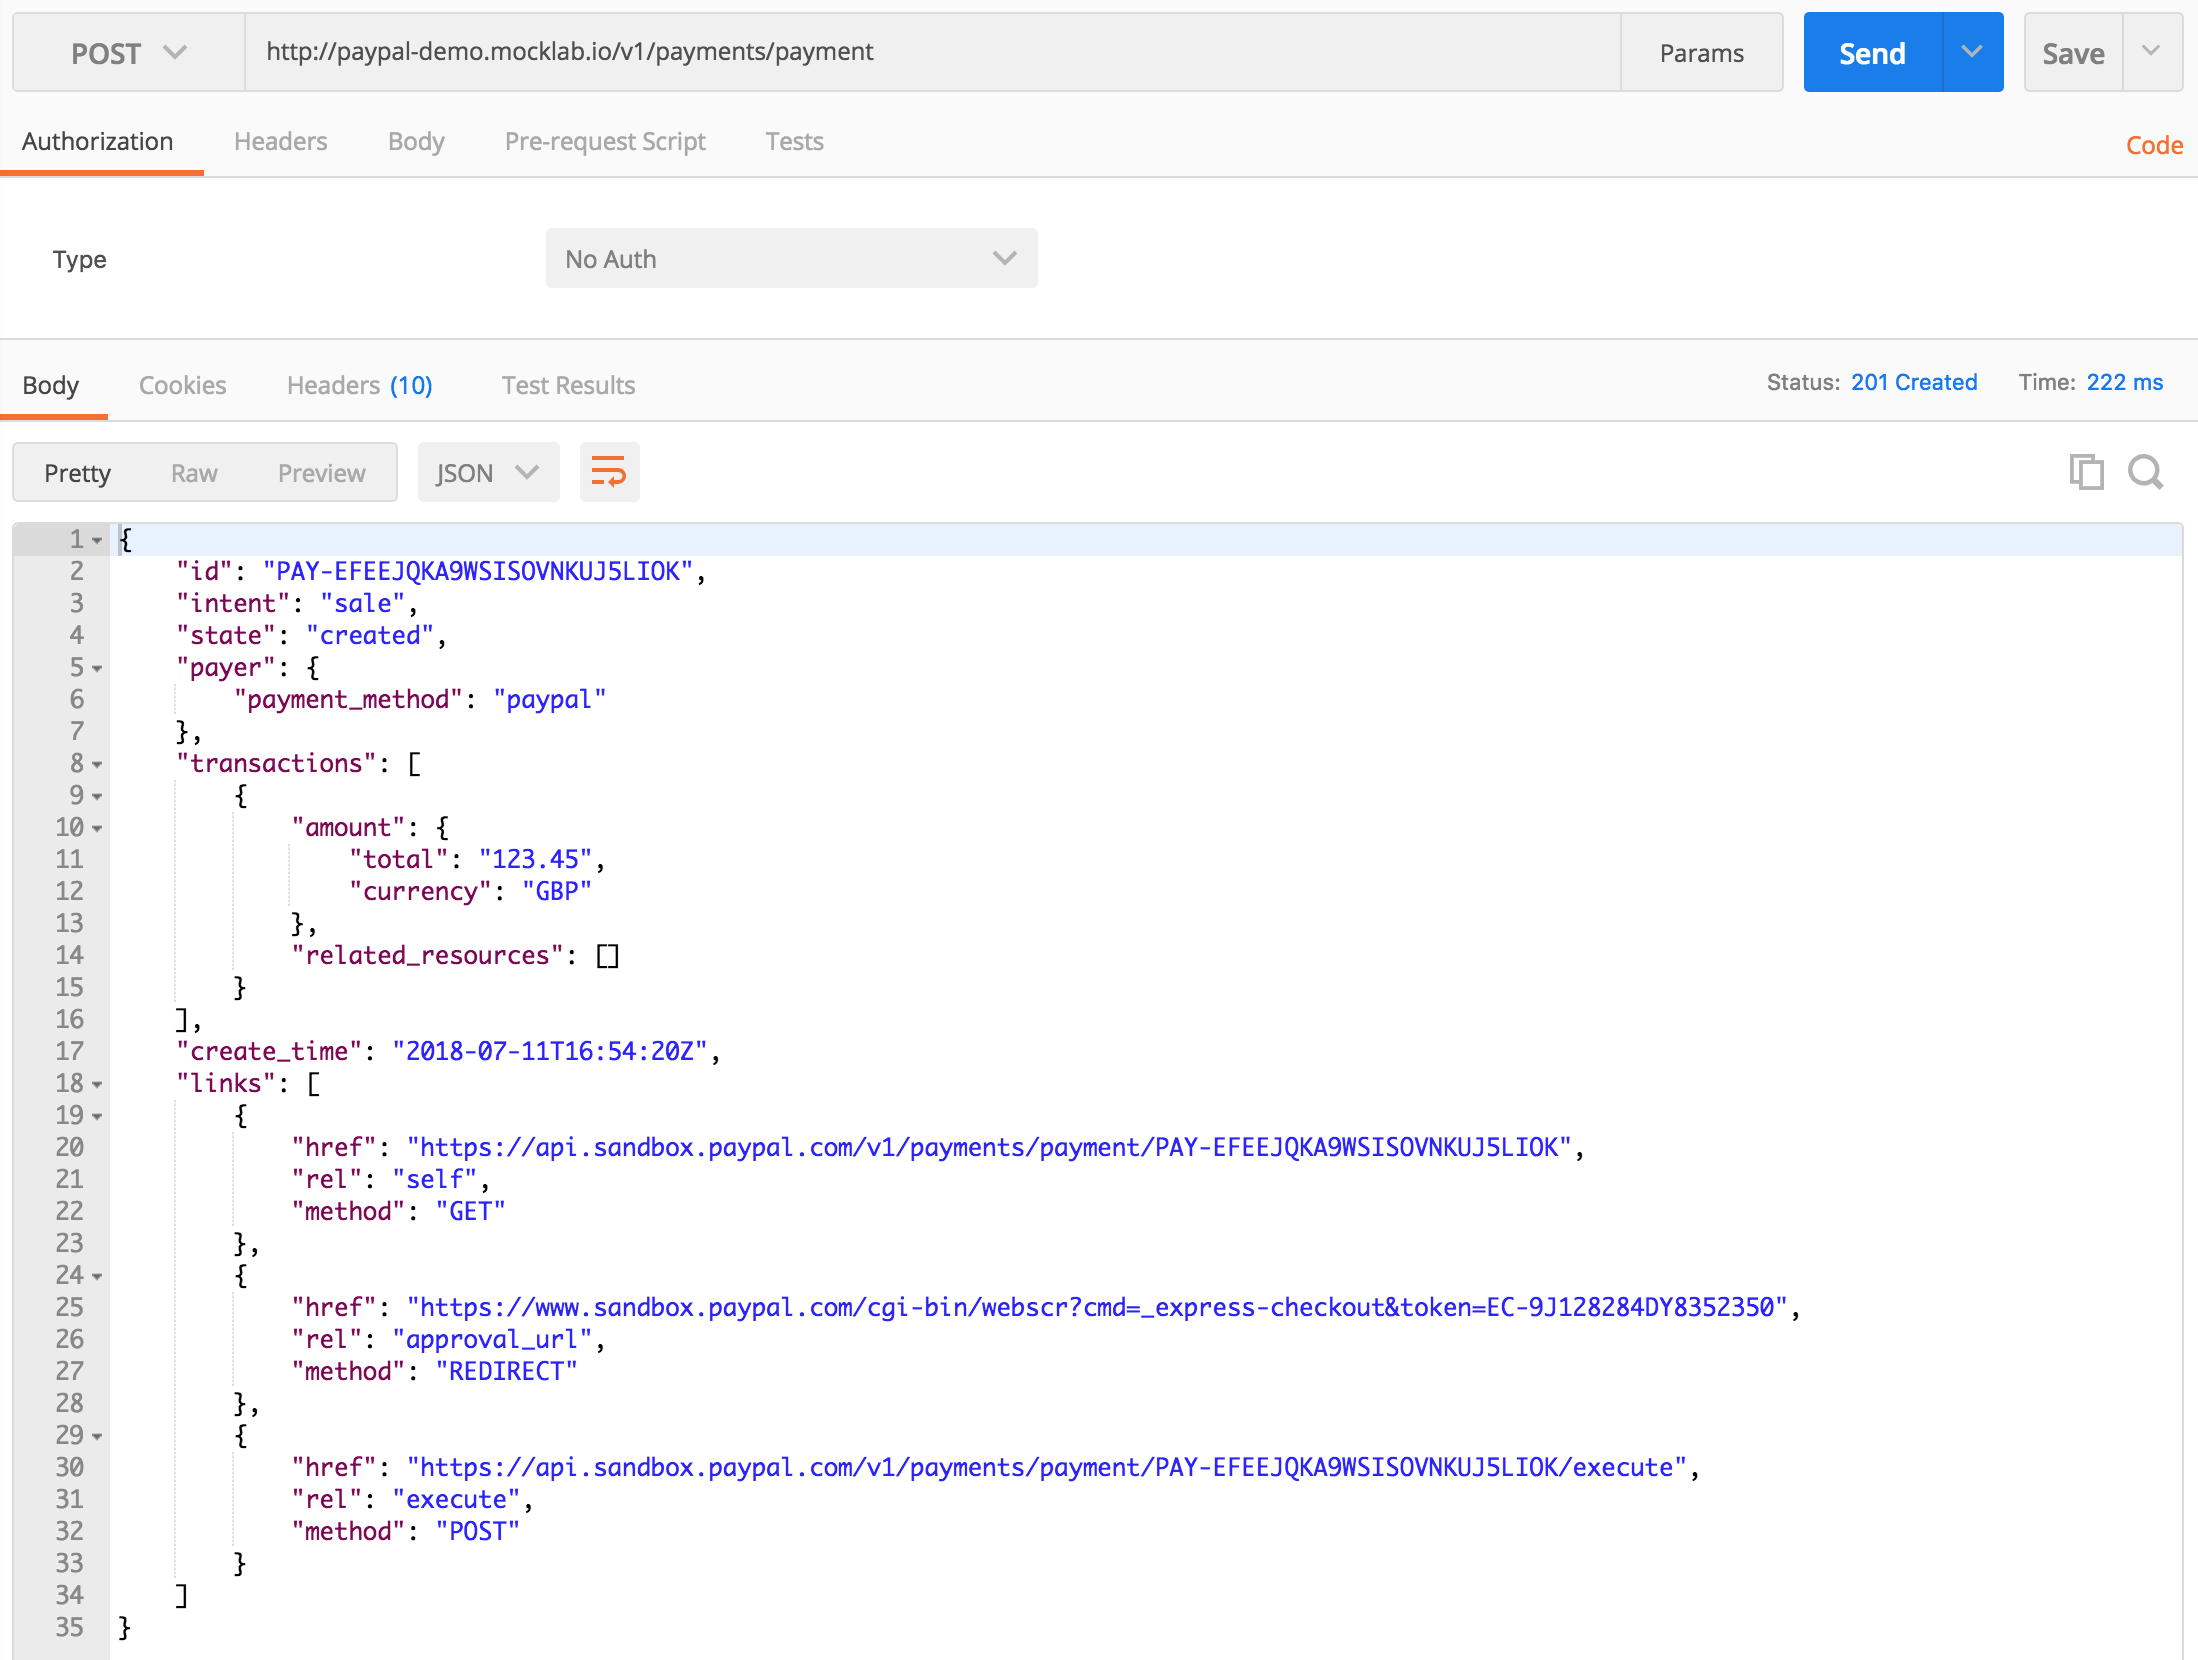
Task: Switch to the Tests tab
Action: 793,141
